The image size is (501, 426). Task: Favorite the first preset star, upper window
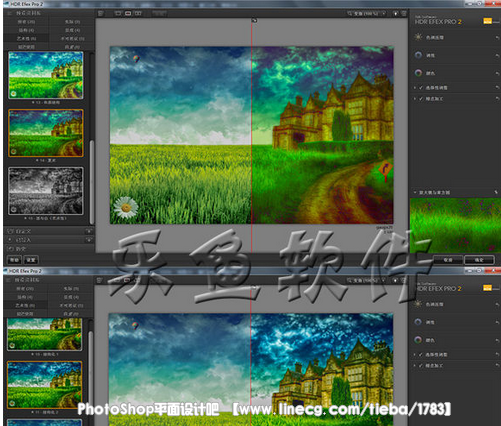33,102
